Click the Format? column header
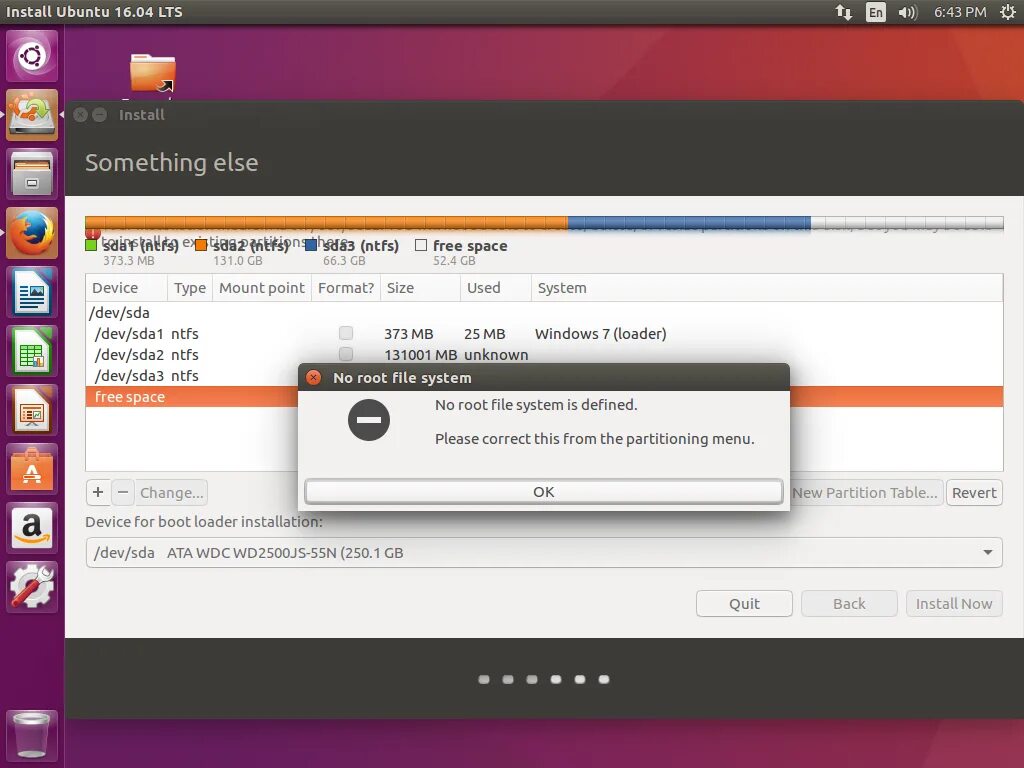The height and width of the screenshot is (768, 1024). [346, 288]
